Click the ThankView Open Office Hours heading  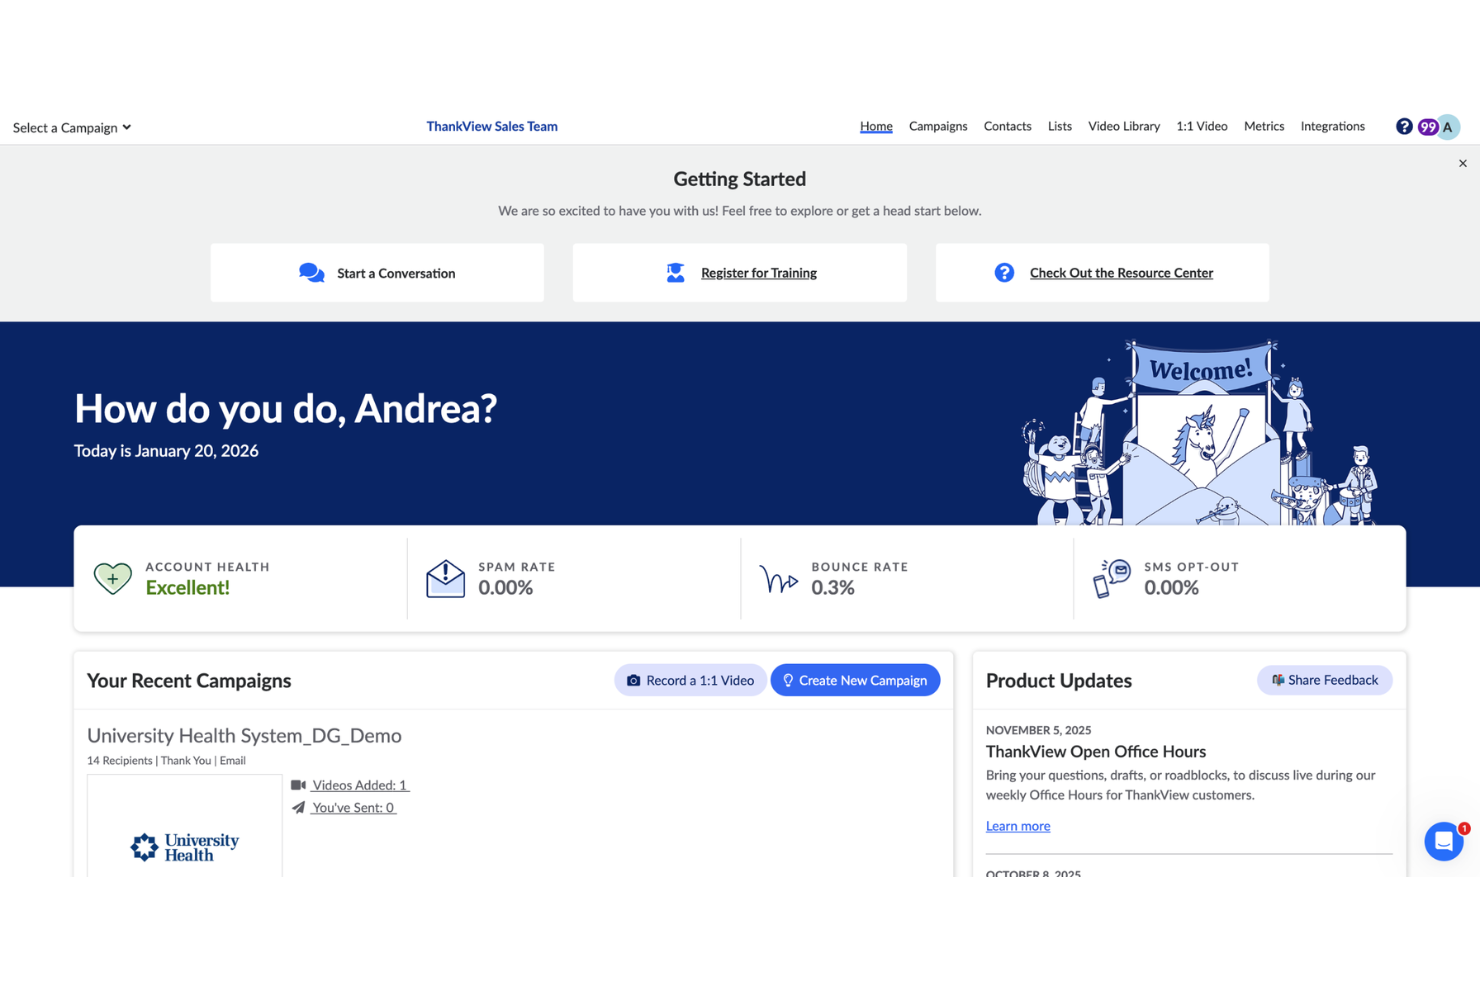[x=1096, y=752]
